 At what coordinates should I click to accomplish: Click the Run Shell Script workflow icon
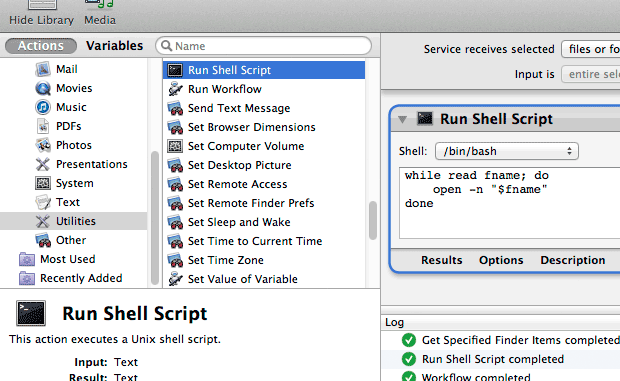(425, 119)
